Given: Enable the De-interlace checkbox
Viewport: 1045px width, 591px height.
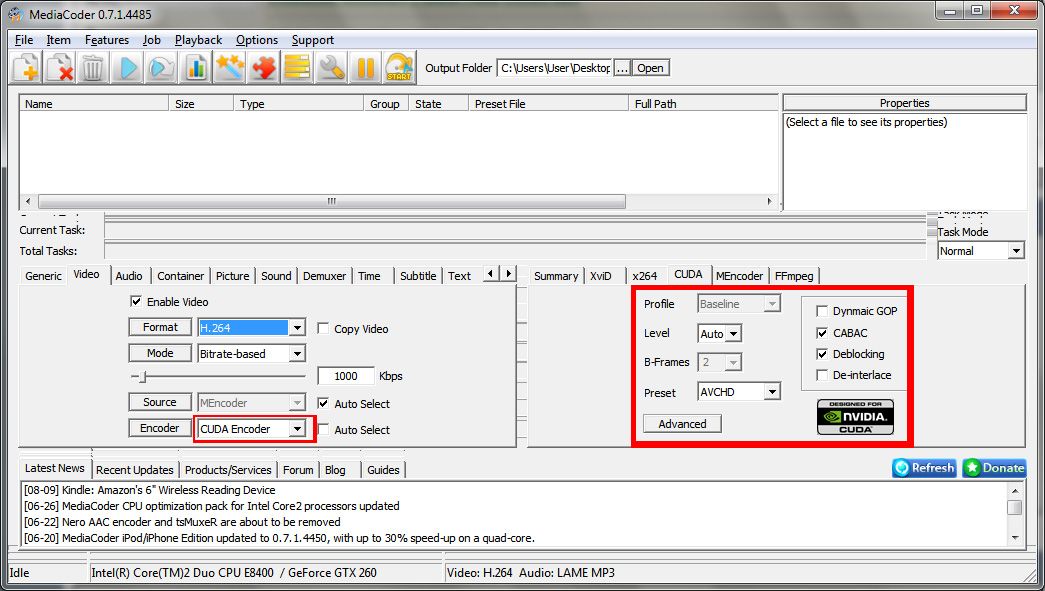Looking at the screenshot, I should tap(822, 375).
